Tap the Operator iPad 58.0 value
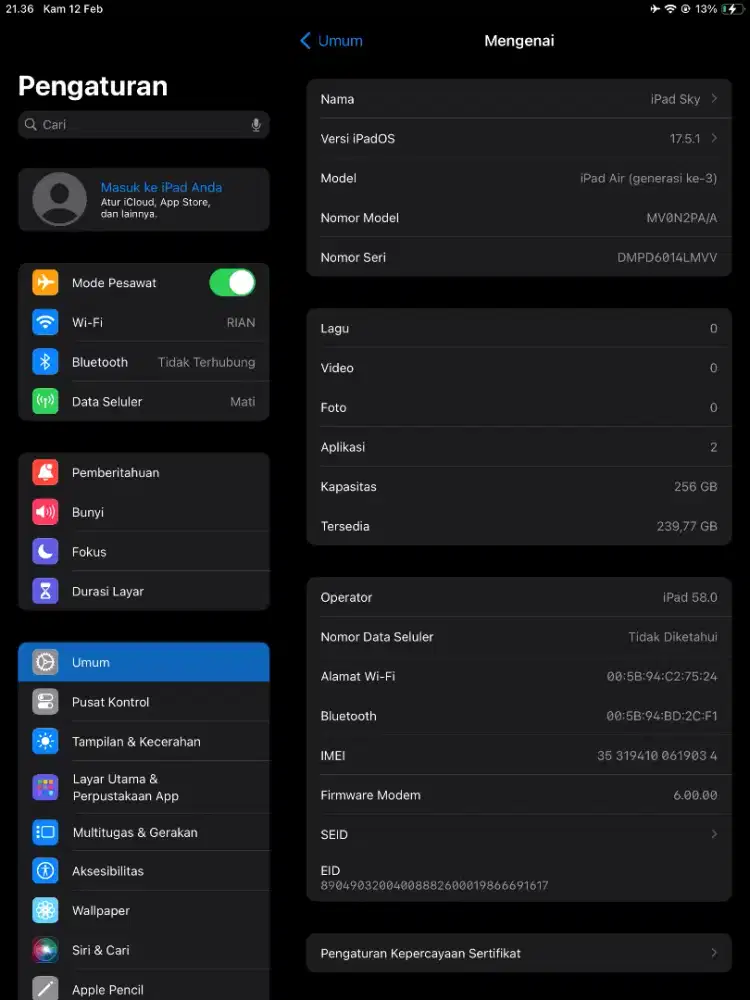The width and height of the screenshot is (750, 1000). coord(690,598)
